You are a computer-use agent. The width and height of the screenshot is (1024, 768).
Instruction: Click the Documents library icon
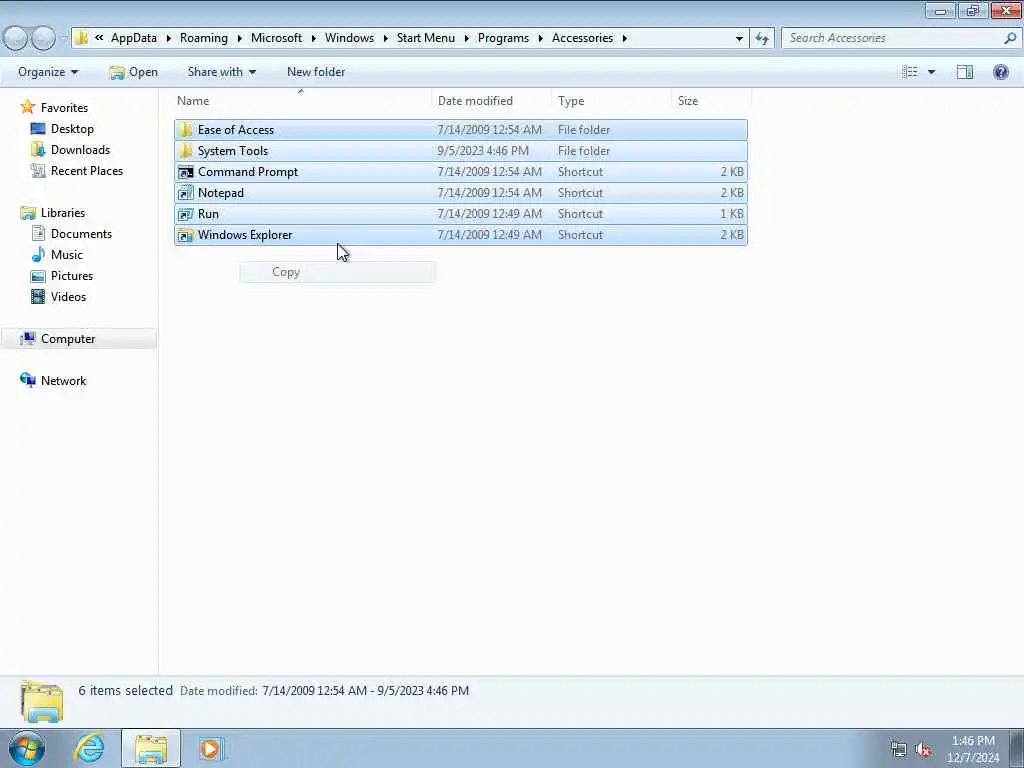pyautogui.click(x=38, y=234)
